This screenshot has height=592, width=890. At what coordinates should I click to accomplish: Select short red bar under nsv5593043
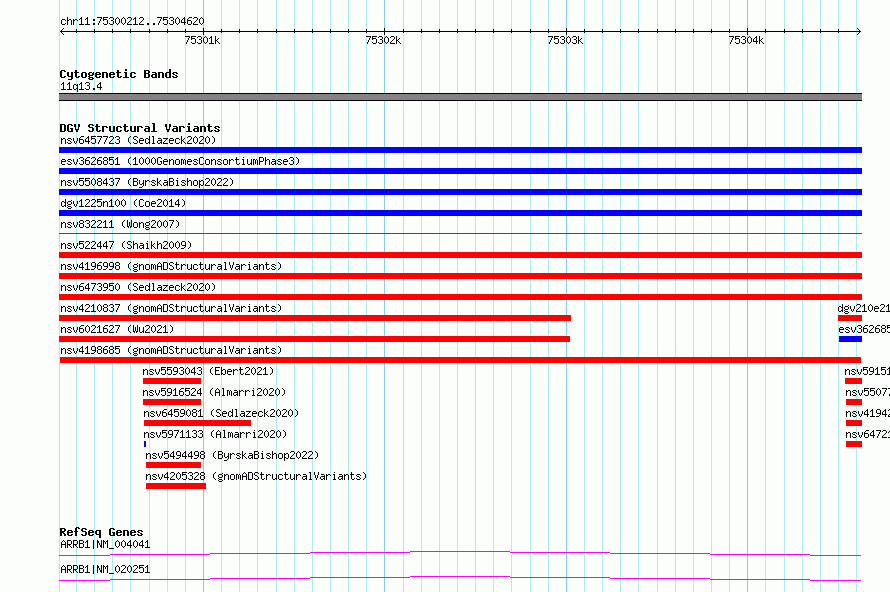coord(172,381)
